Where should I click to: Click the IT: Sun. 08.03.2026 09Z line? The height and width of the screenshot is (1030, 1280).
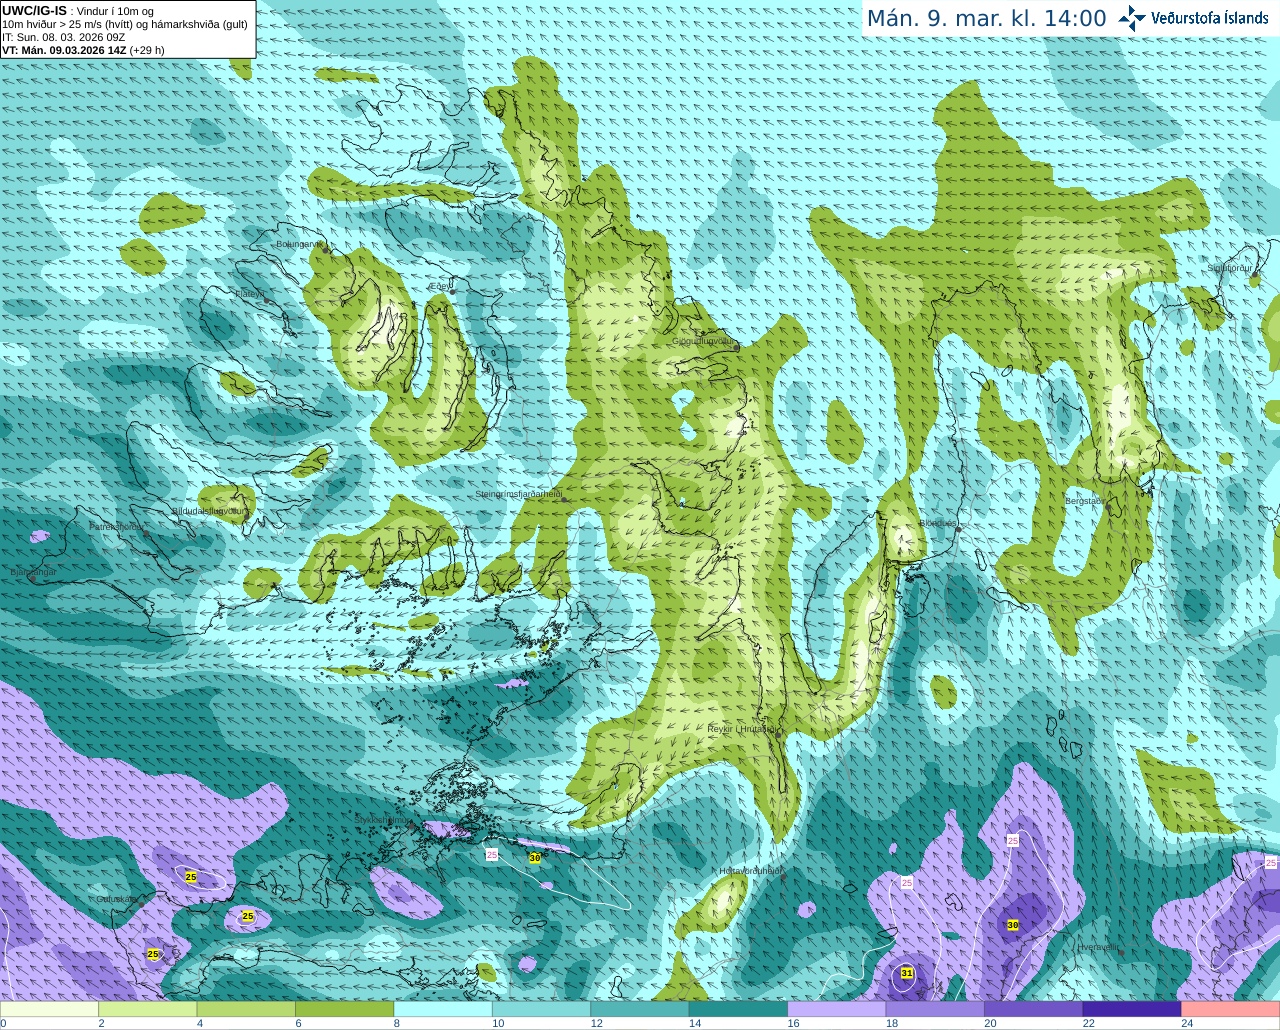[64, 37]
